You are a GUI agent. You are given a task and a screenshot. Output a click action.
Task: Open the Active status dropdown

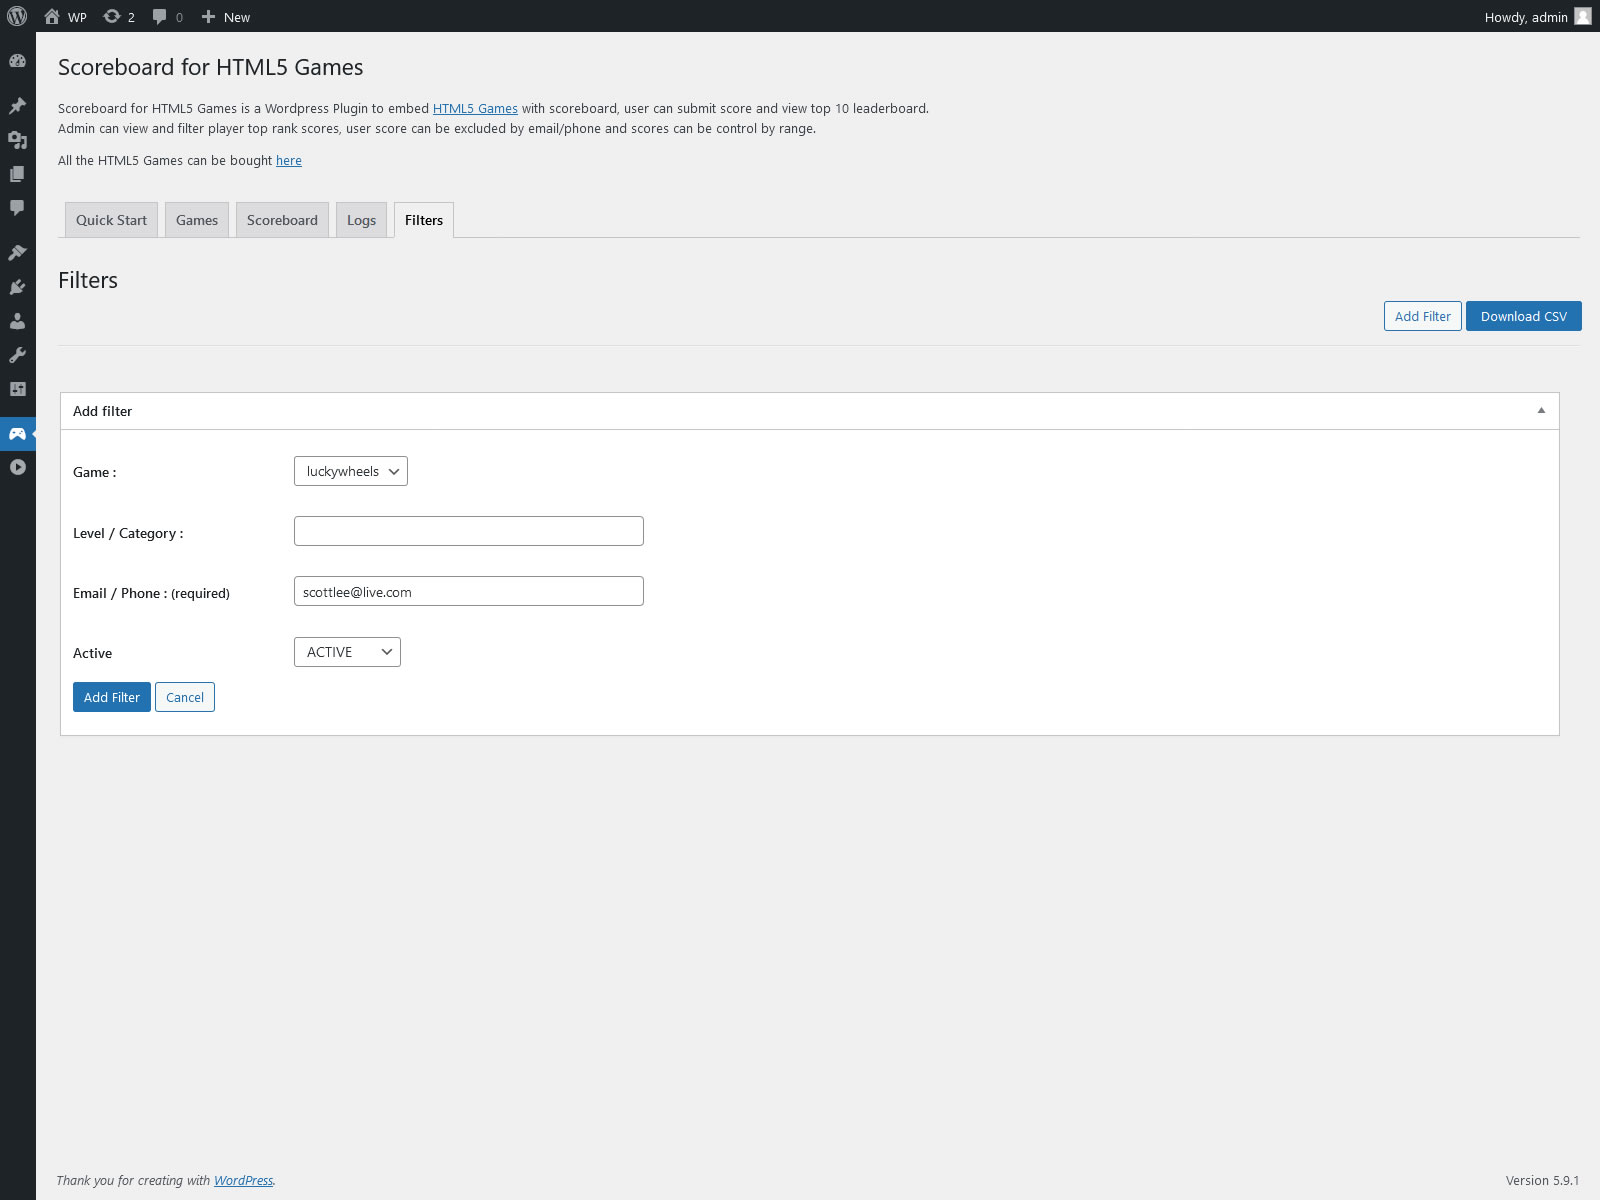pos(347,652)
